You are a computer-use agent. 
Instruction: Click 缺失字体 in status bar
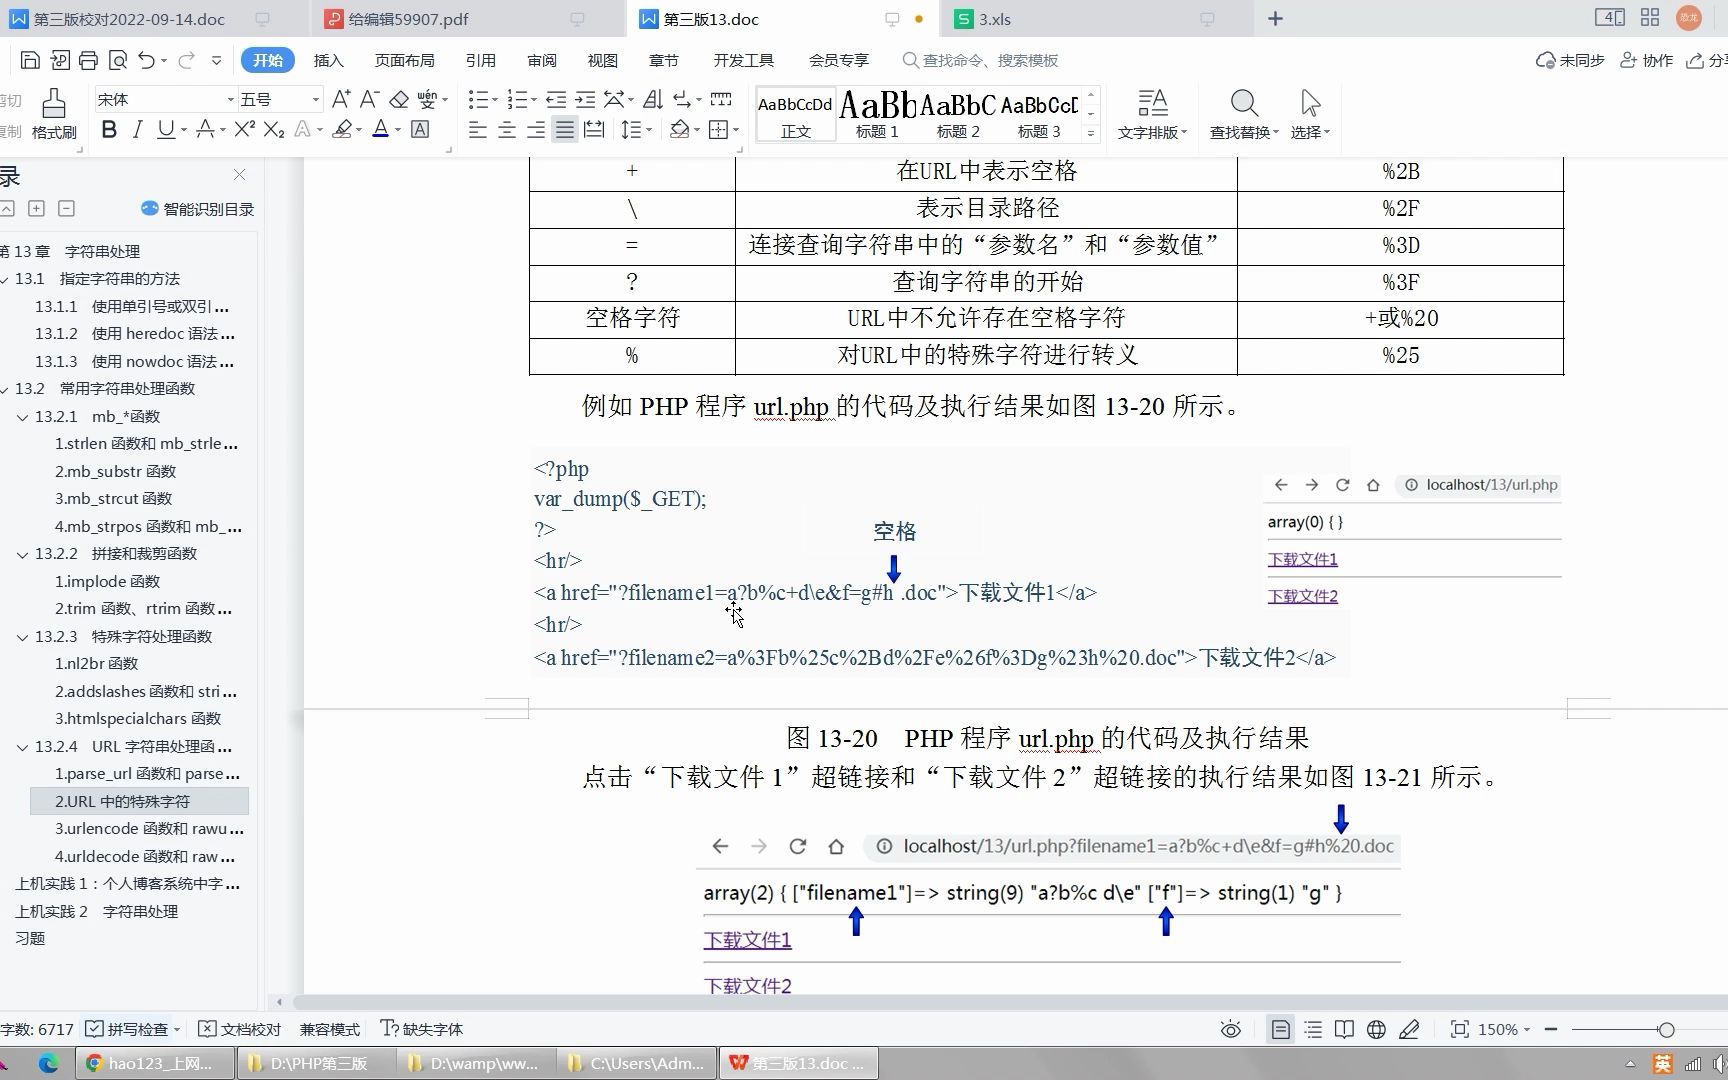pyautogui.click(x=422, y=1029)
